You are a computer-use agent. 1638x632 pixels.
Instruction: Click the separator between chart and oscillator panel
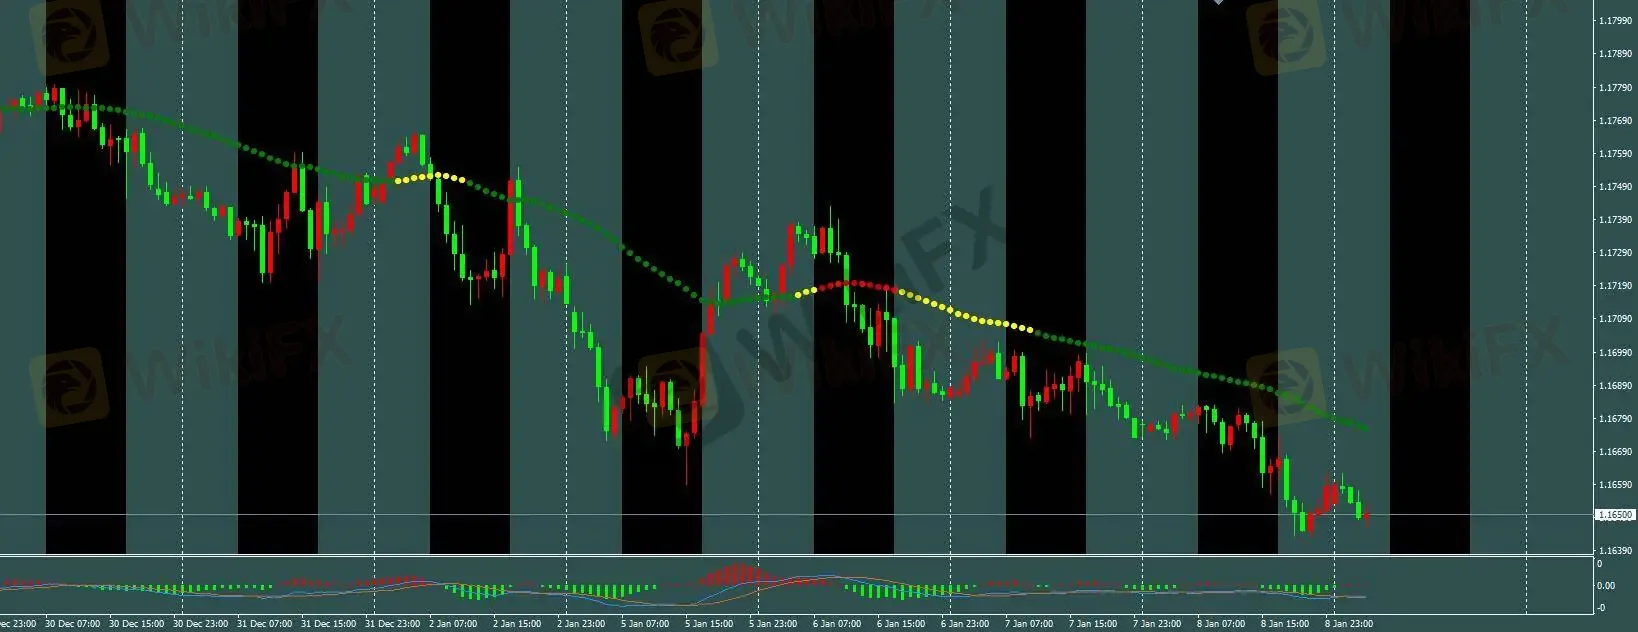pos(800,555)
